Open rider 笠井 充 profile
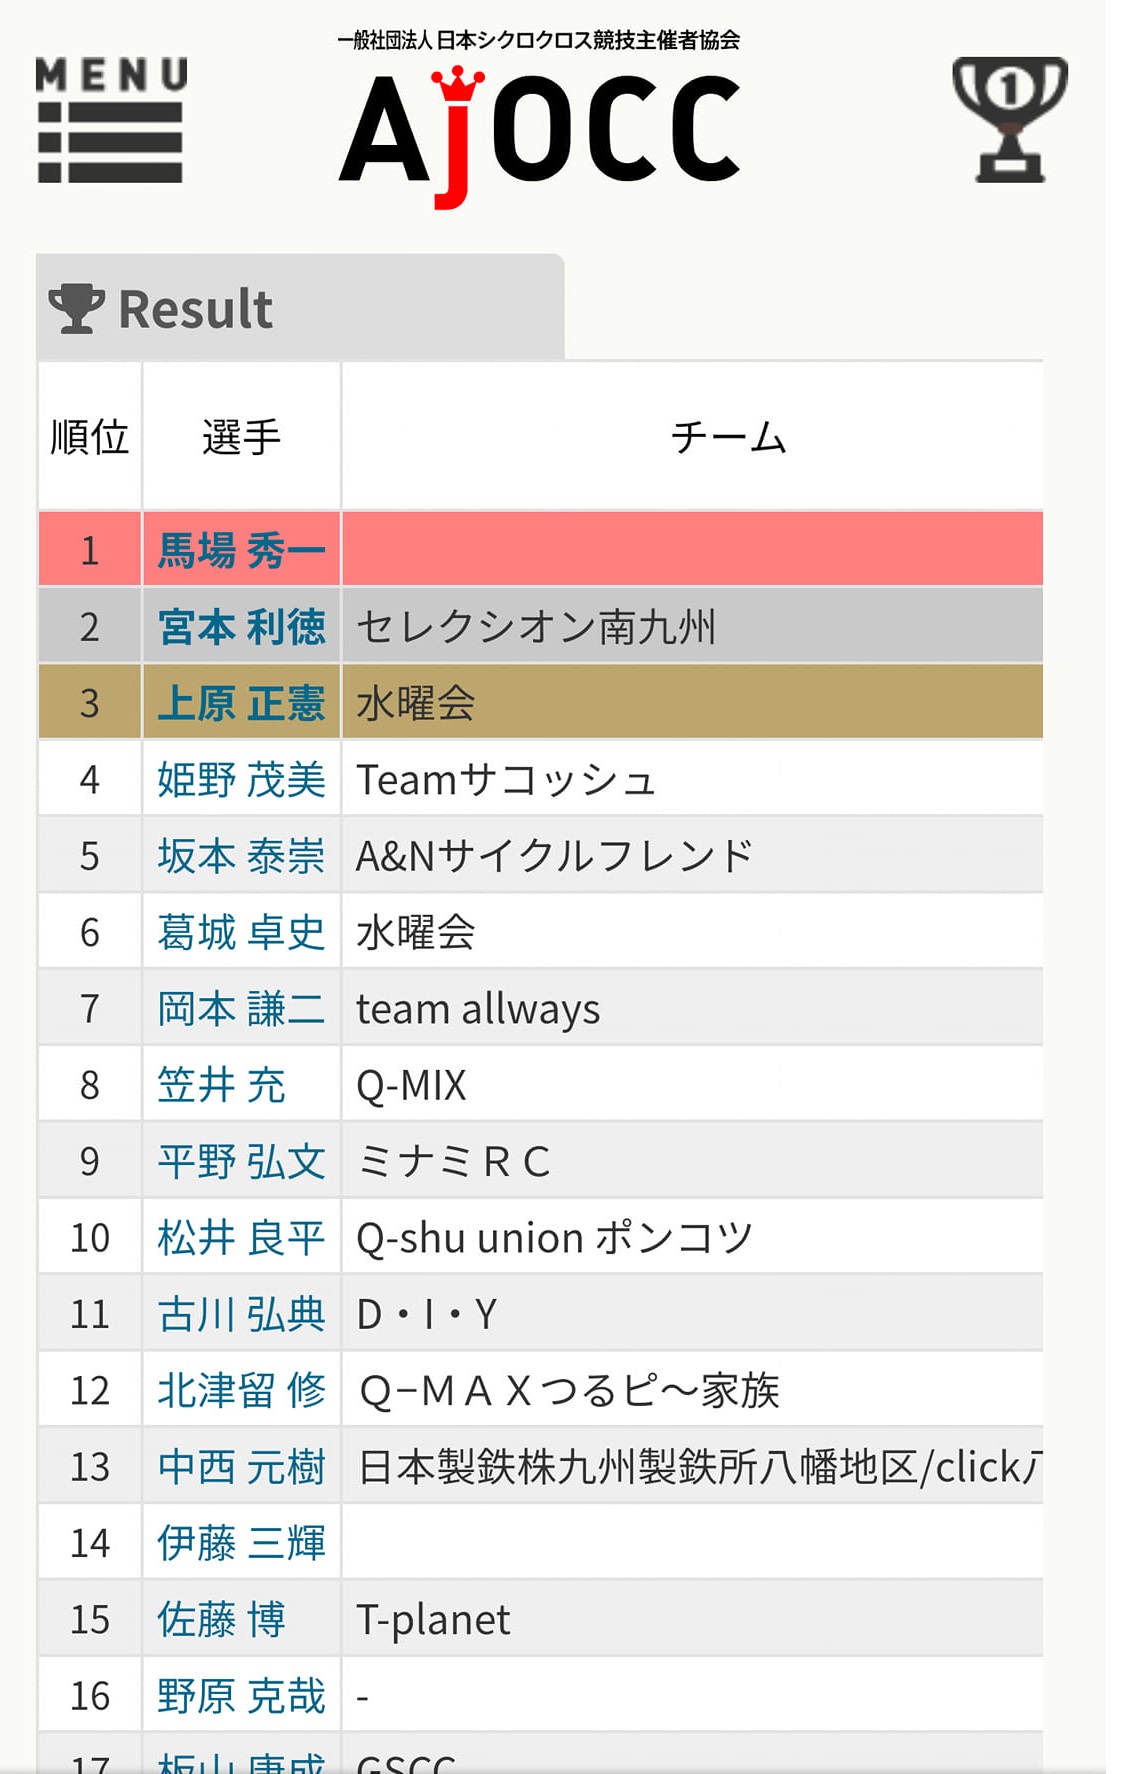The height and width of the screenshot is (1774, 1133). (221, 1085)
